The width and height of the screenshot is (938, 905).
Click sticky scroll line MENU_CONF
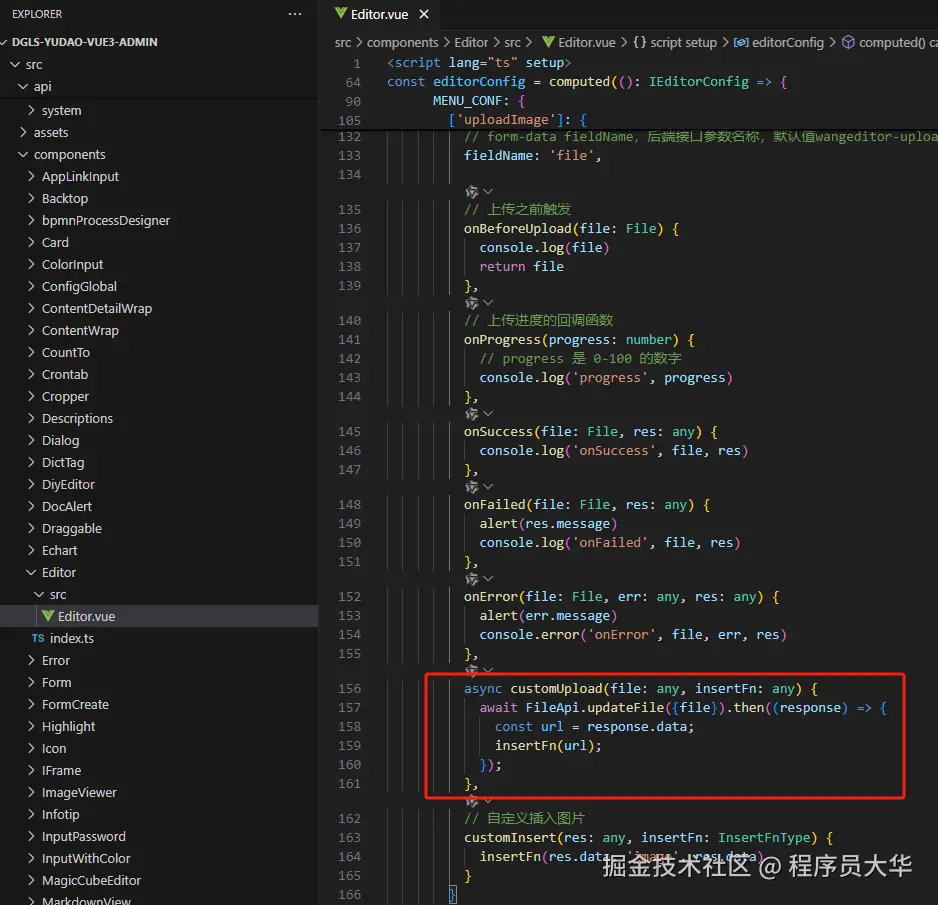pos(479,100)
